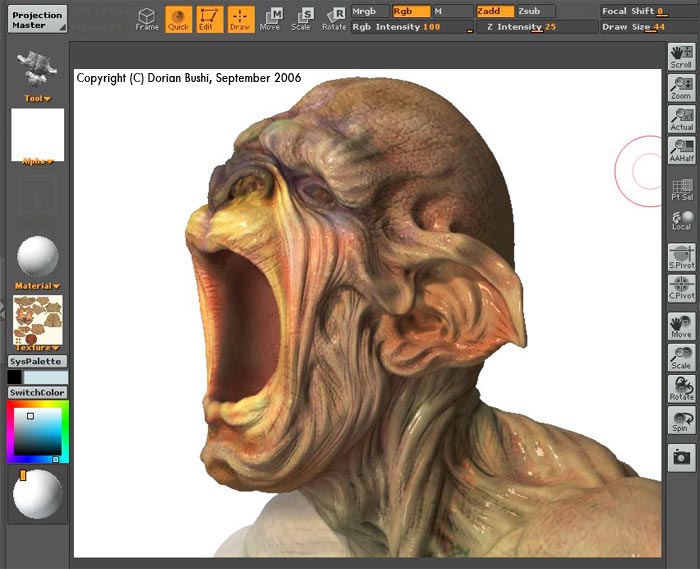700x569 pixels.
Task: Enable Zsub sculpt mode
Action: [536, 11]
